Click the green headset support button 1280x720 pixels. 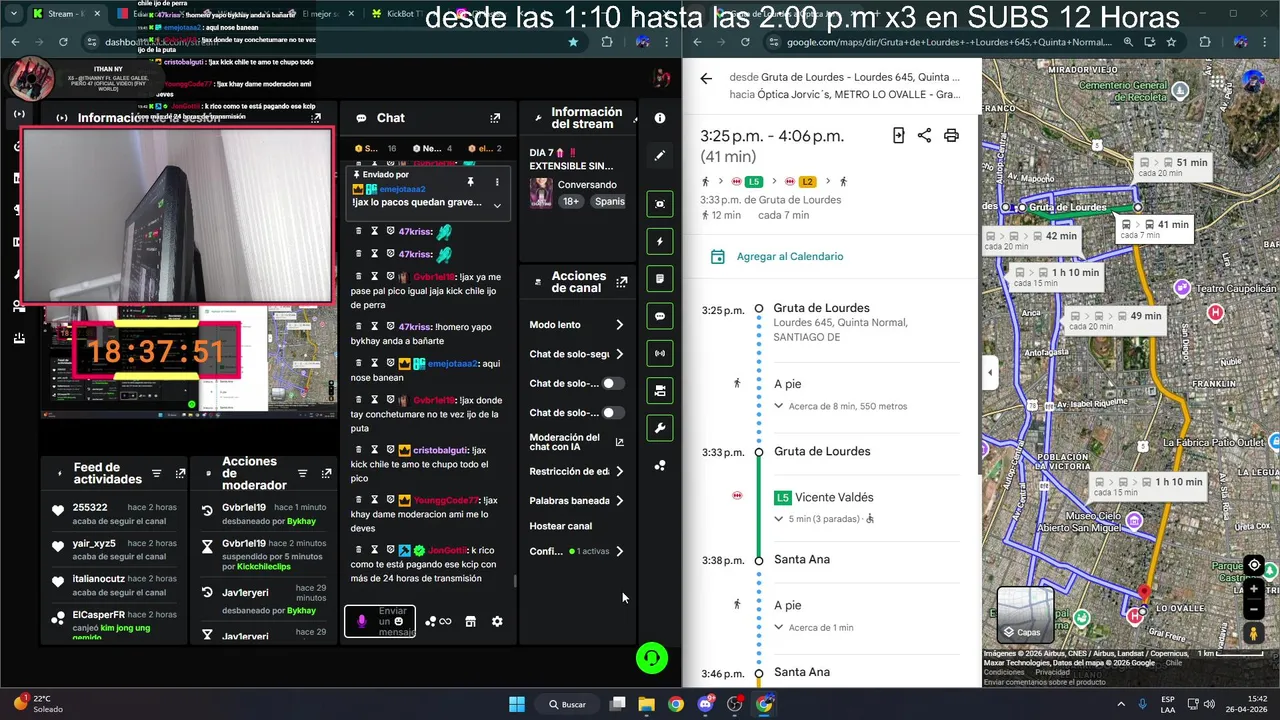tap(652, 657)
